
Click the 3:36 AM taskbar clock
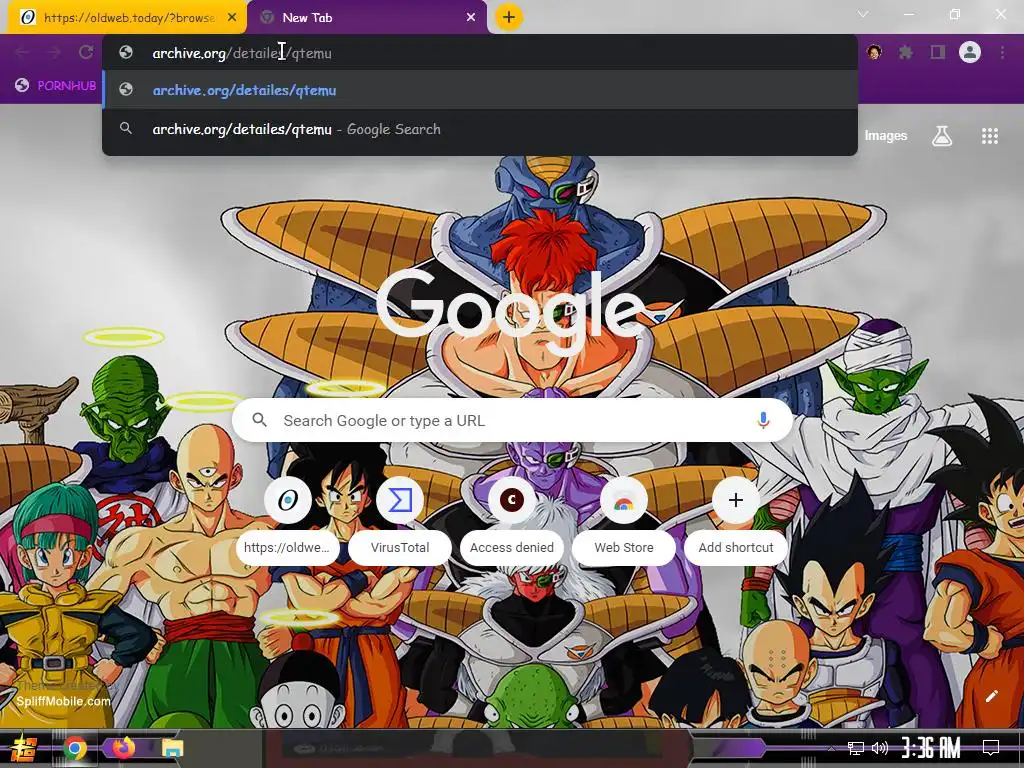point(931,748)
